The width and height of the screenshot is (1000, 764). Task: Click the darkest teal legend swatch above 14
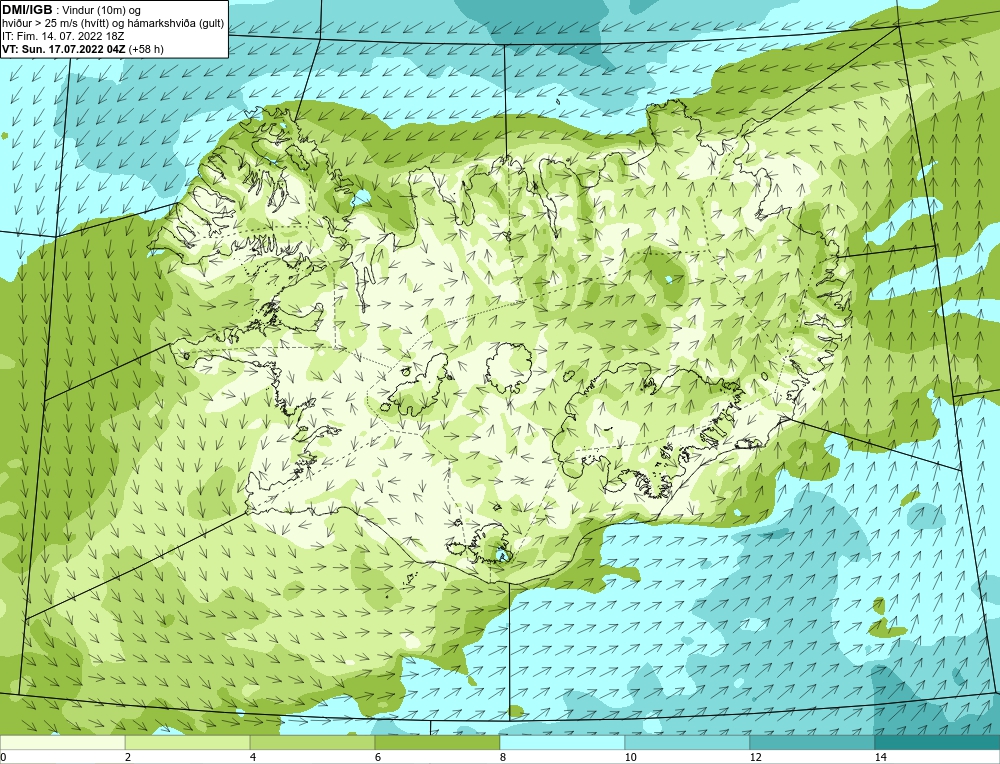click(938, 742)
